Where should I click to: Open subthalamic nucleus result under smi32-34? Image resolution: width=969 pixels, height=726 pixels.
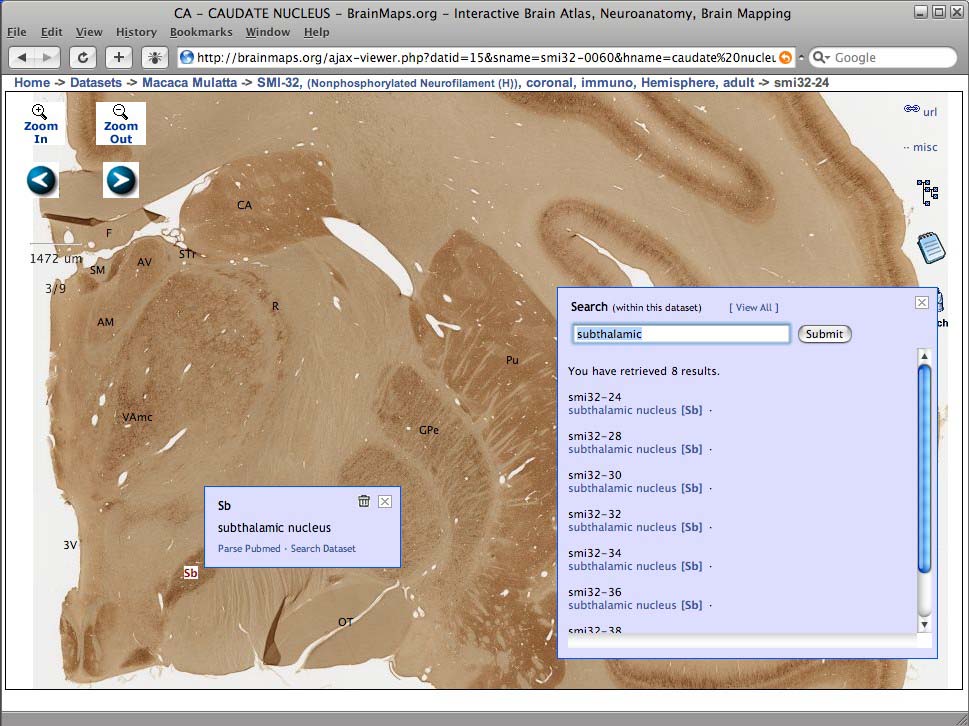point(635,566)
